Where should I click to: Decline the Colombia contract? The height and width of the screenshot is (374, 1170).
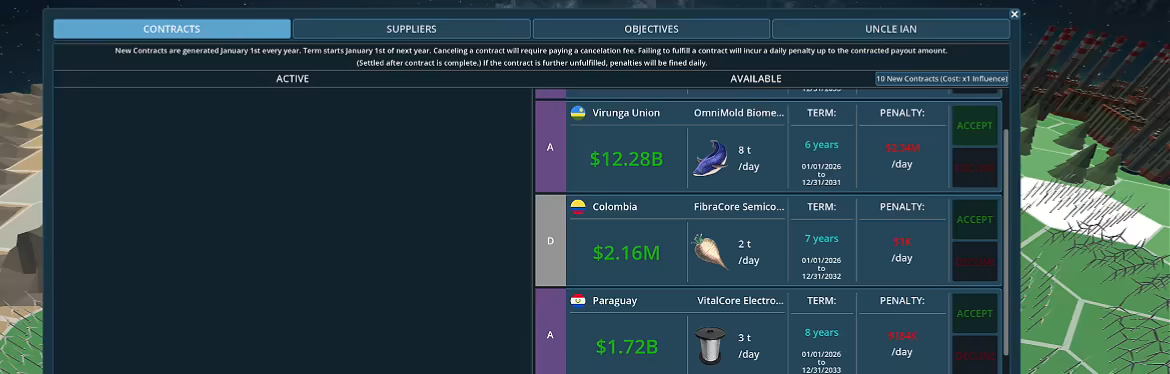click(x=975, y=261)
